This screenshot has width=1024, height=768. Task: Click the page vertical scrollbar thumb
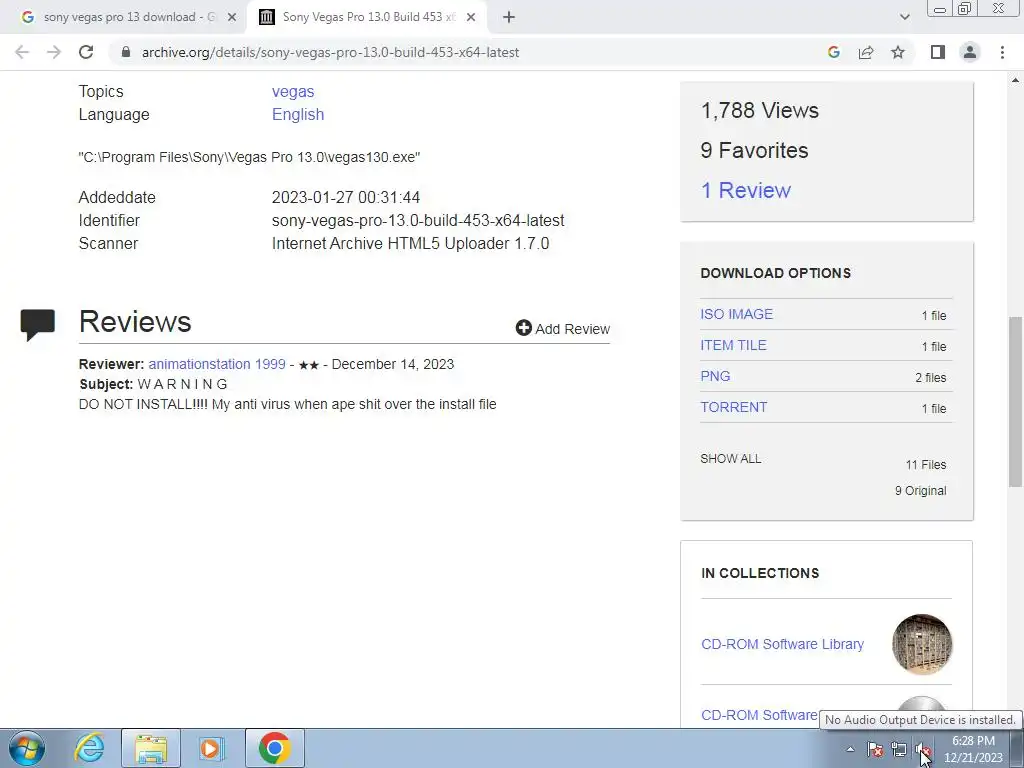(x=1016, y=402)
